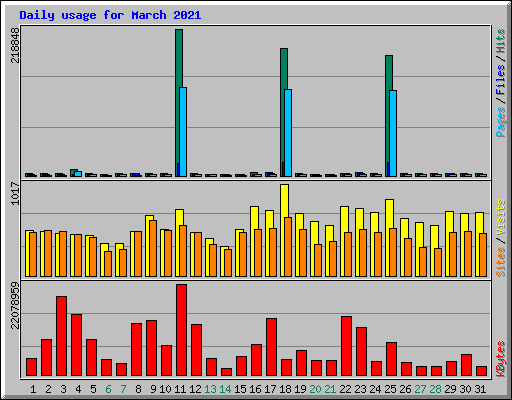Click the red KBytes bar for day 12
512x400 pixels.
pos(196,350)
